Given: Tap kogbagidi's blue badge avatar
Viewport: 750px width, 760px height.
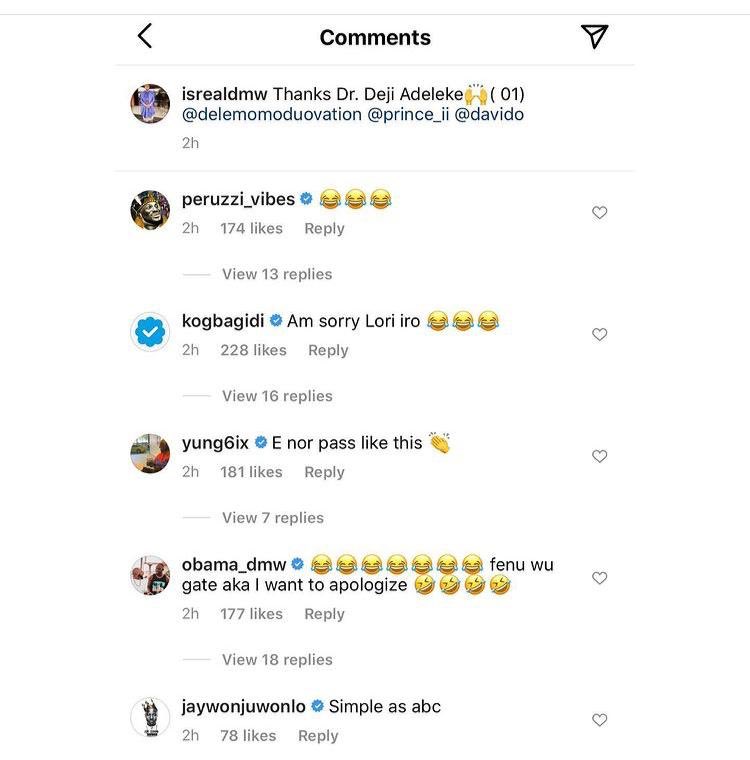Looking at the screenshot, I should click(151, 332).
